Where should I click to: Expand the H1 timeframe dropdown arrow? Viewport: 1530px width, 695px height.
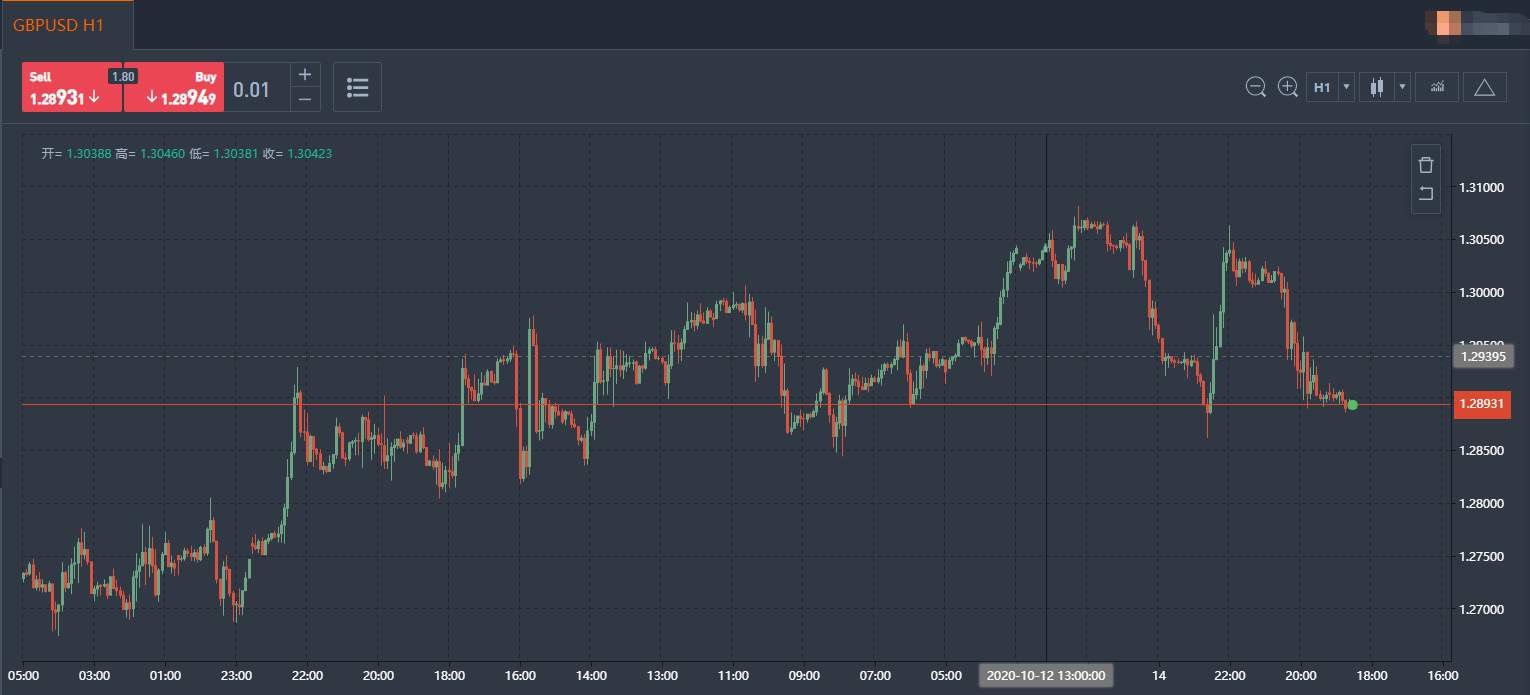pyautogui.click(x=1346, y=87)
